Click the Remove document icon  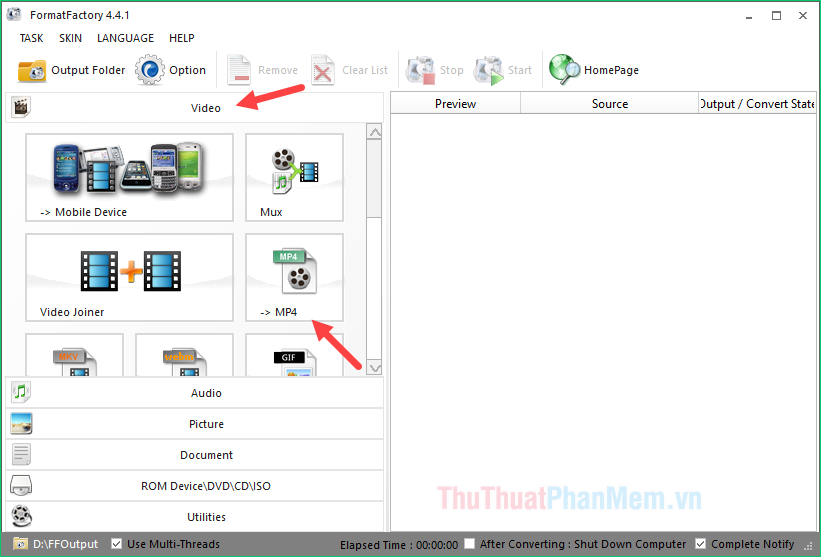[239, 70]
